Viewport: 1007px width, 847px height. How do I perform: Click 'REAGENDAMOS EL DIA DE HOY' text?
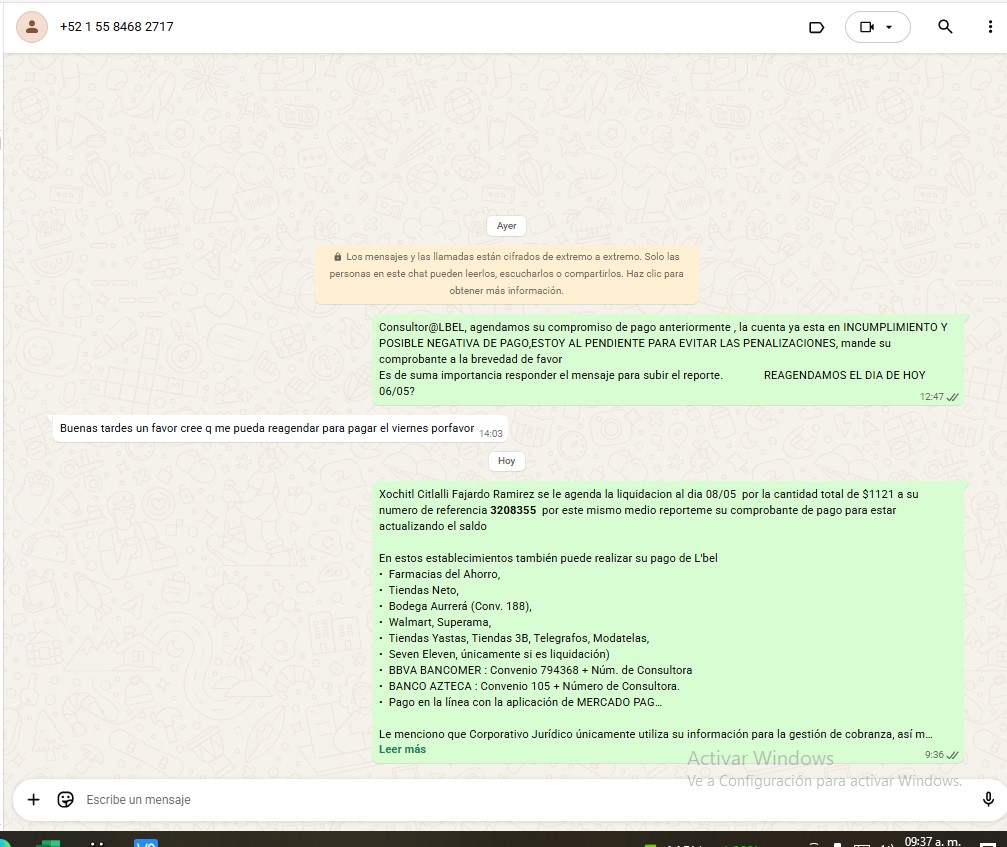(845, 375)
